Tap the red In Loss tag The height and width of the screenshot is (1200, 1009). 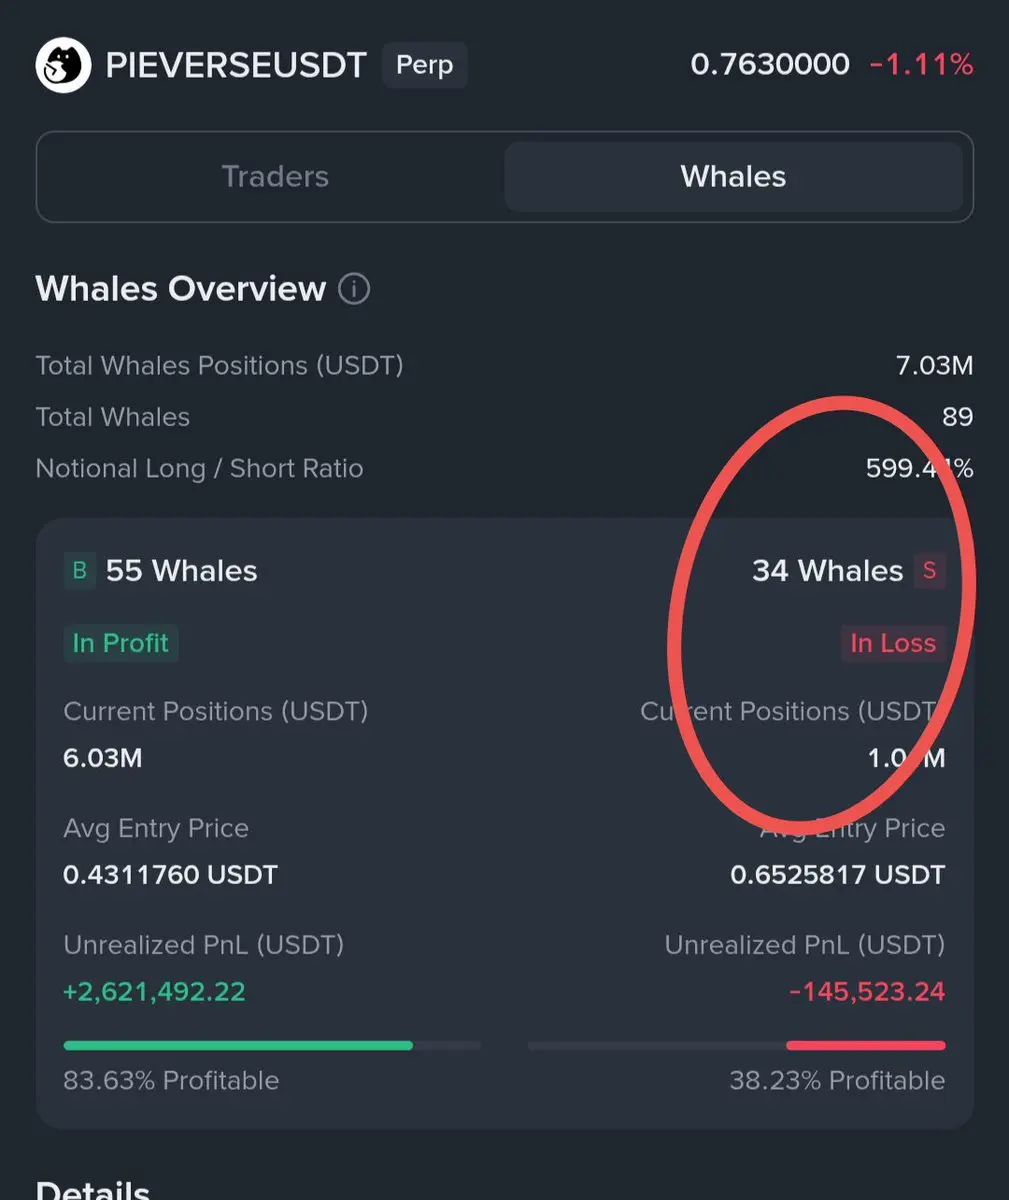(893, 643)
